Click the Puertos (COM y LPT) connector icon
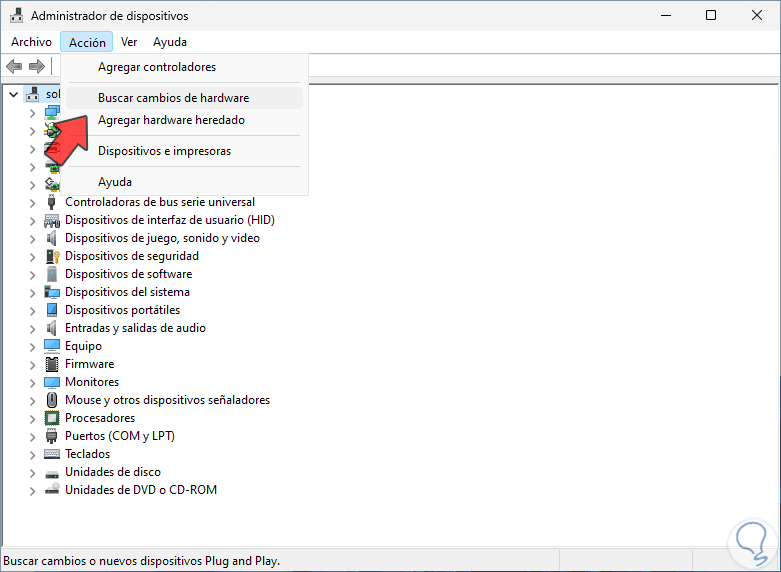This screenshot has height=572, width=781. [x=51, y=436]
